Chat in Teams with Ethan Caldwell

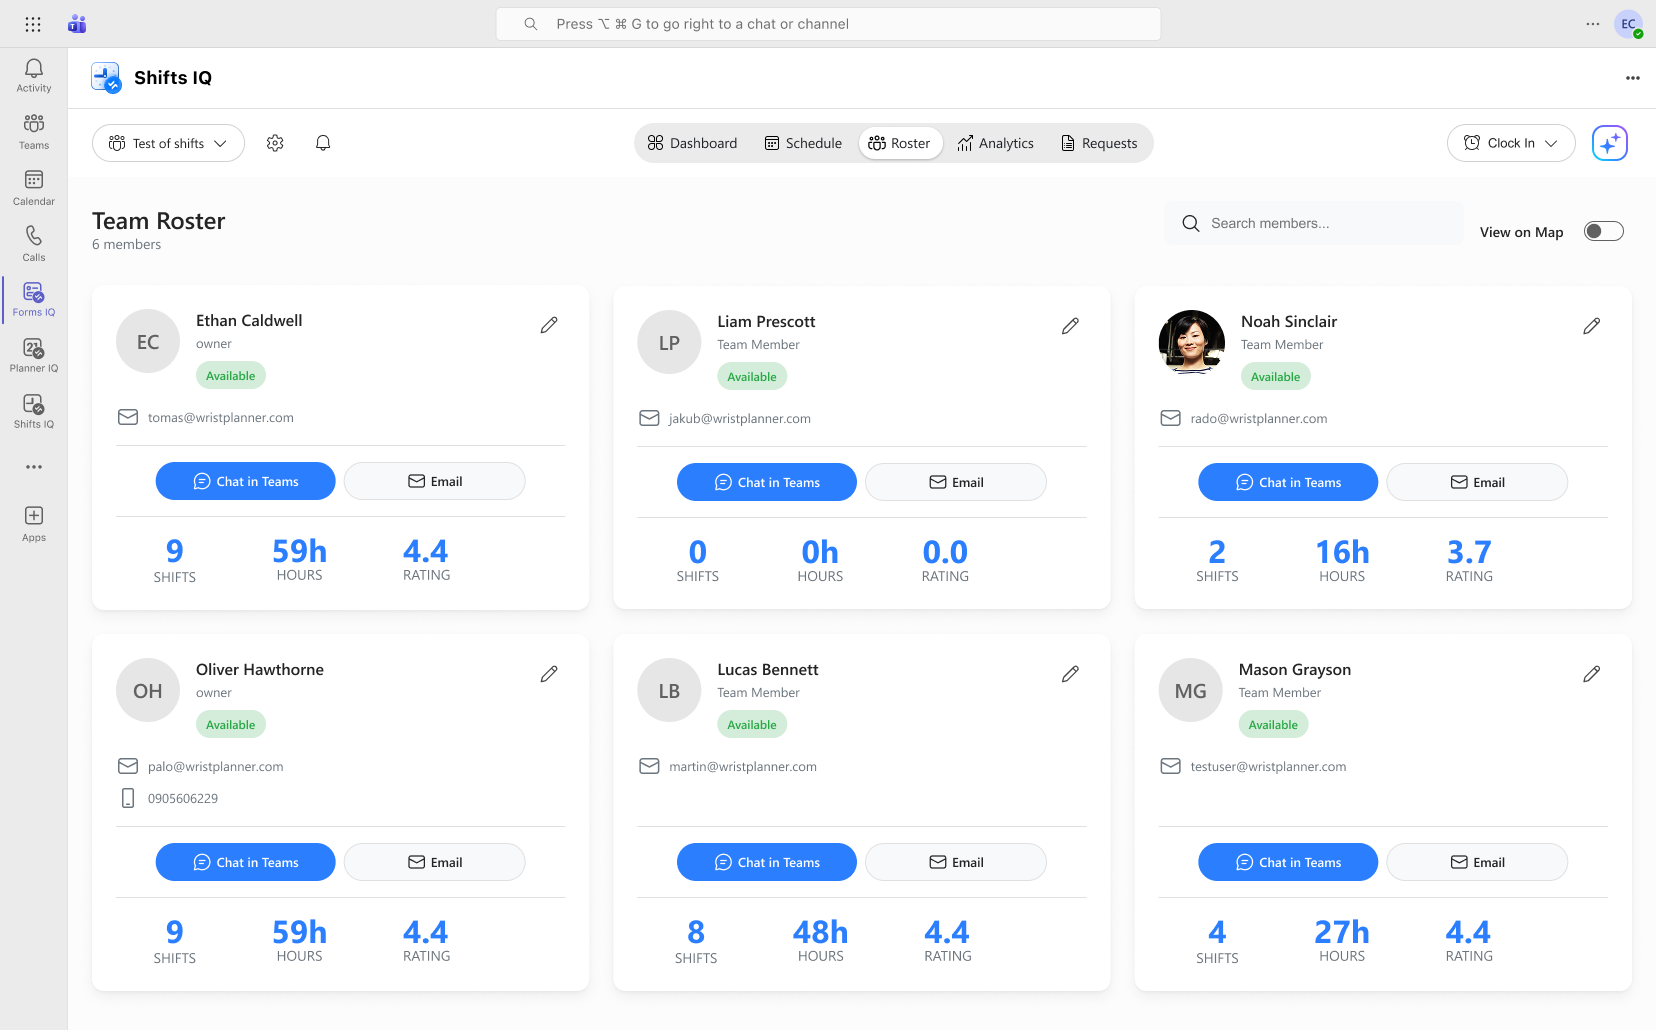(x=246, y=481)
